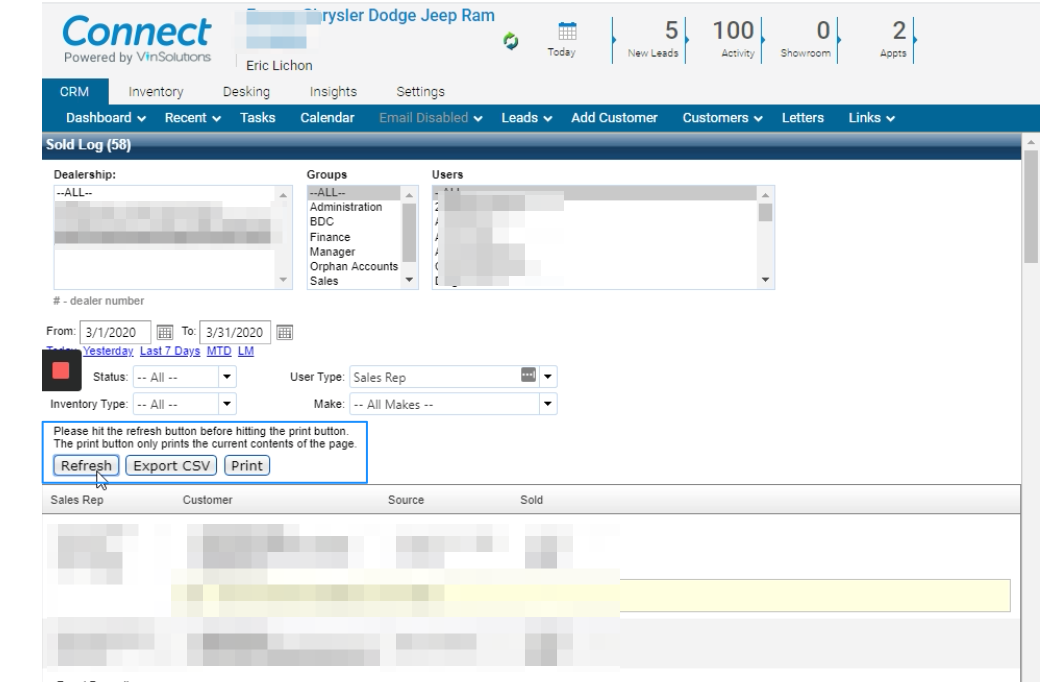Select Finance in Groups list
Screen dimensions: 1040x682
pos(354,237)
